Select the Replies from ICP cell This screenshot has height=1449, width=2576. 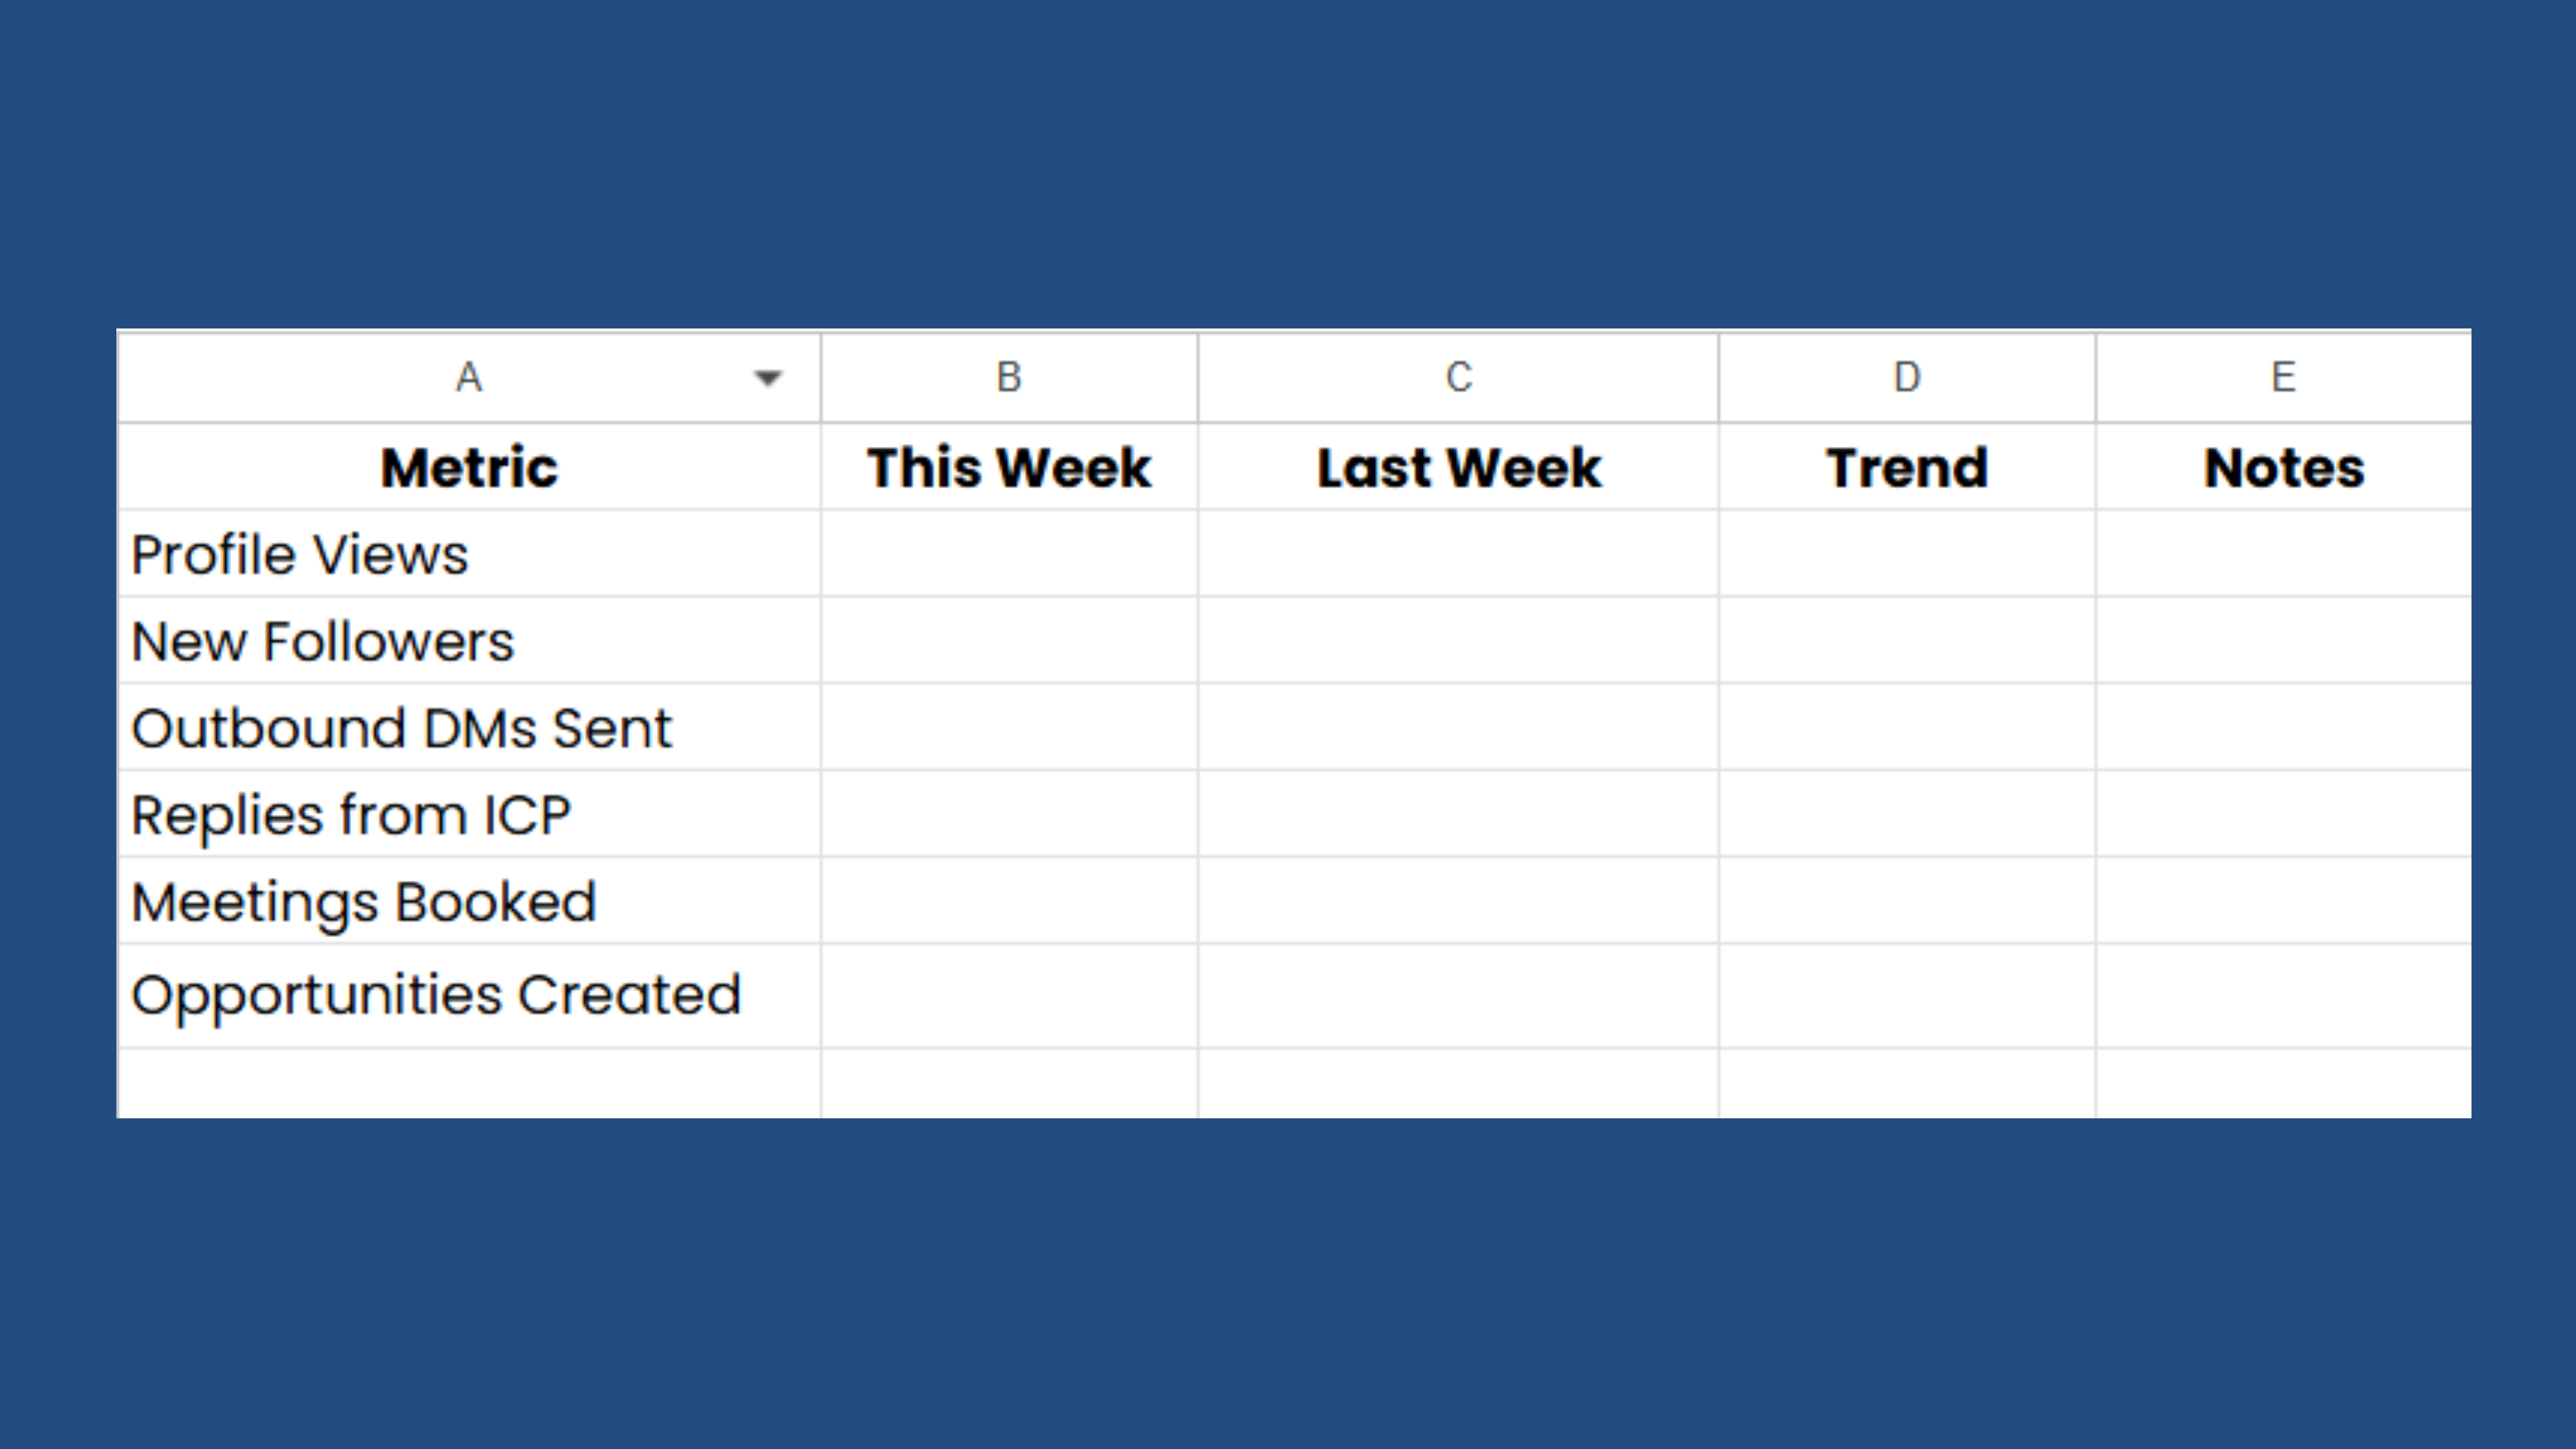pos(469,814)
